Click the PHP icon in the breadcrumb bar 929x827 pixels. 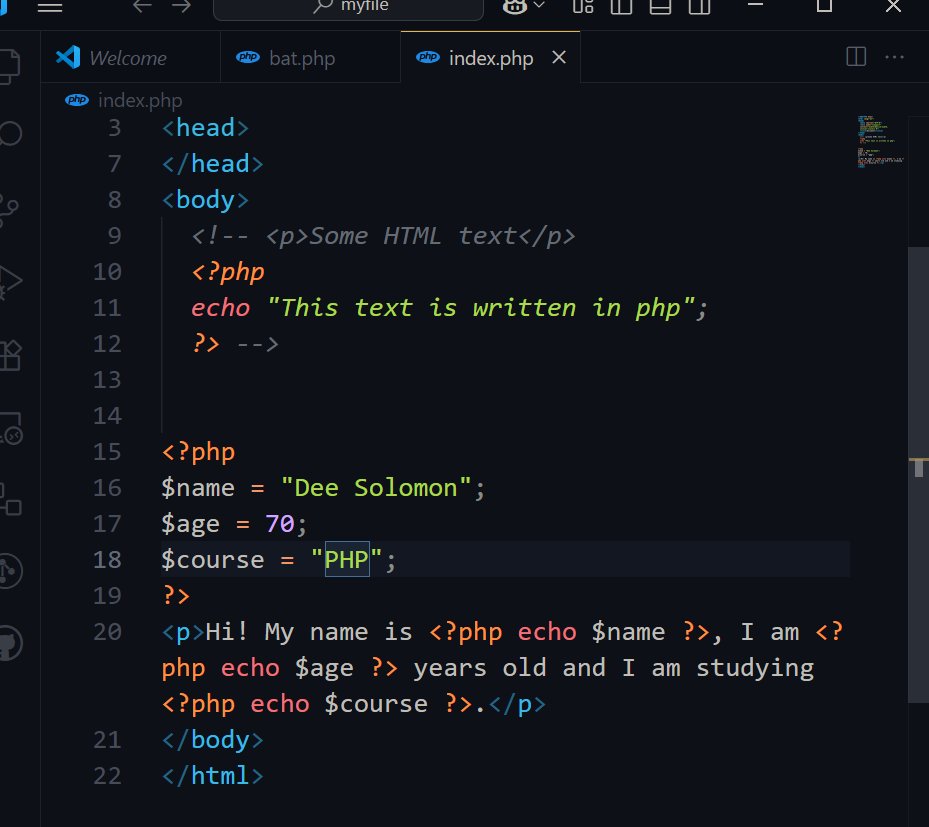click(77, 100)
